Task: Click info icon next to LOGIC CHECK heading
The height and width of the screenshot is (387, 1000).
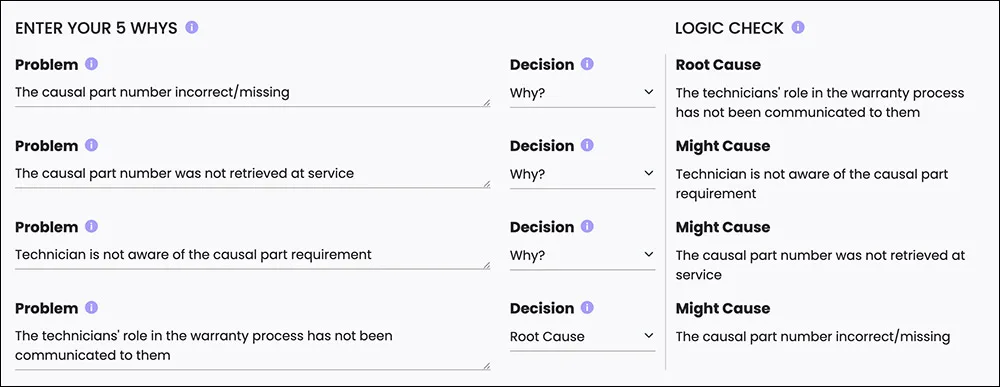Action: 798,27
